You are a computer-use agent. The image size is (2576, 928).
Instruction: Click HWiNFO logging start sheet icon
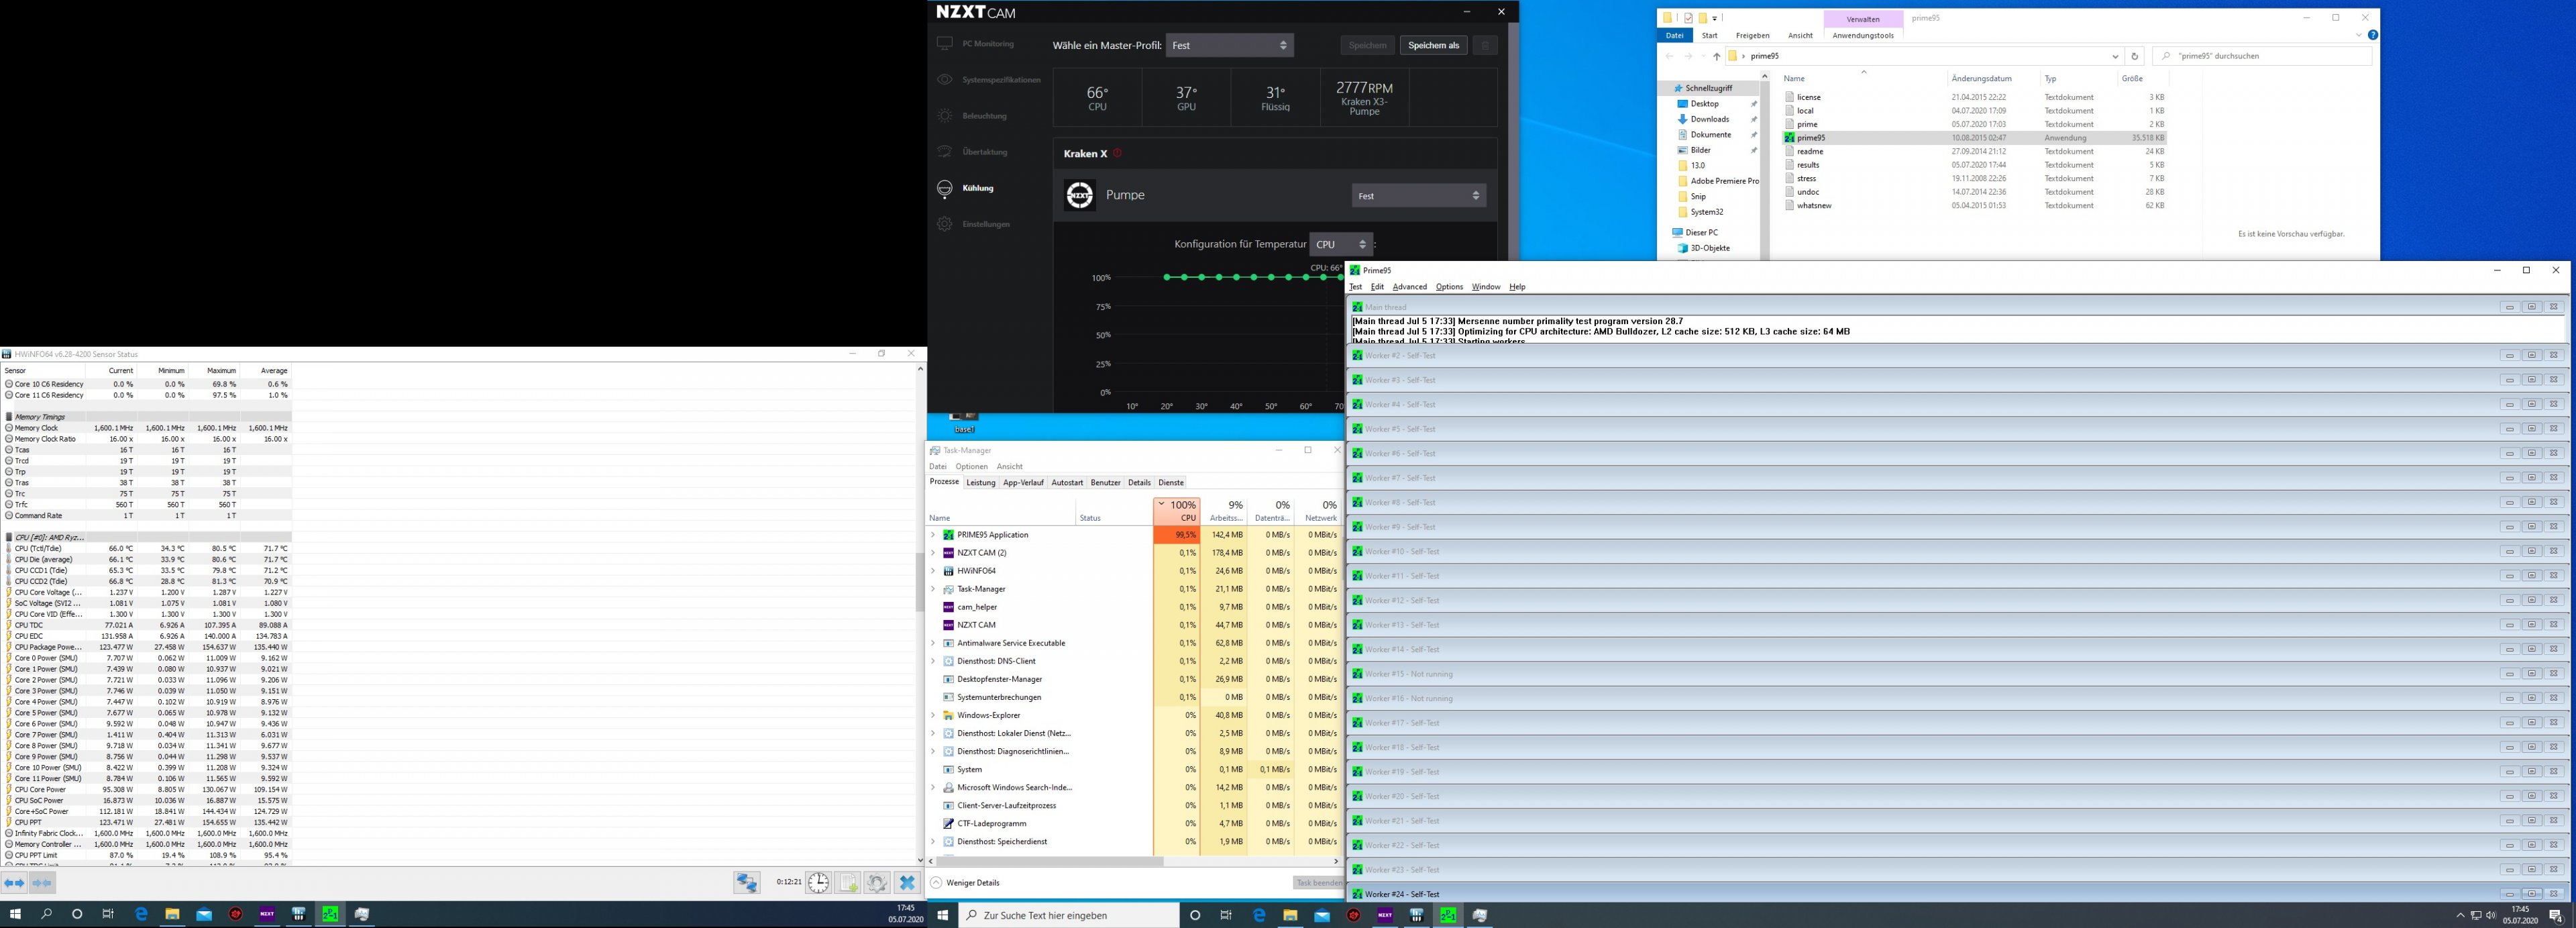[848, 882]
